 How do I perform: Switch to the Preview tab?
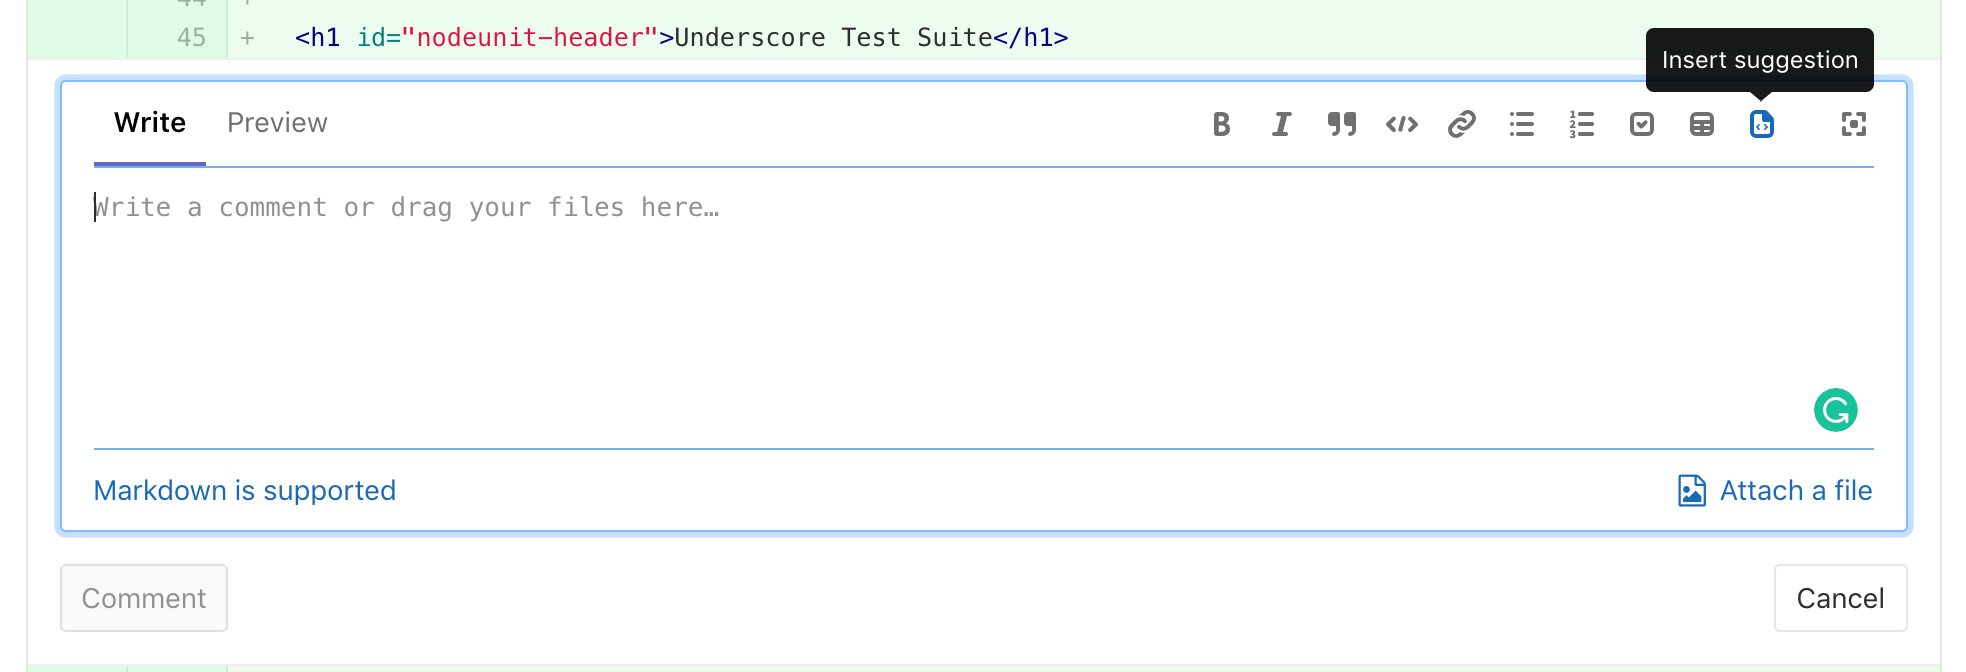pyautogui.click(x=277, y=123)
